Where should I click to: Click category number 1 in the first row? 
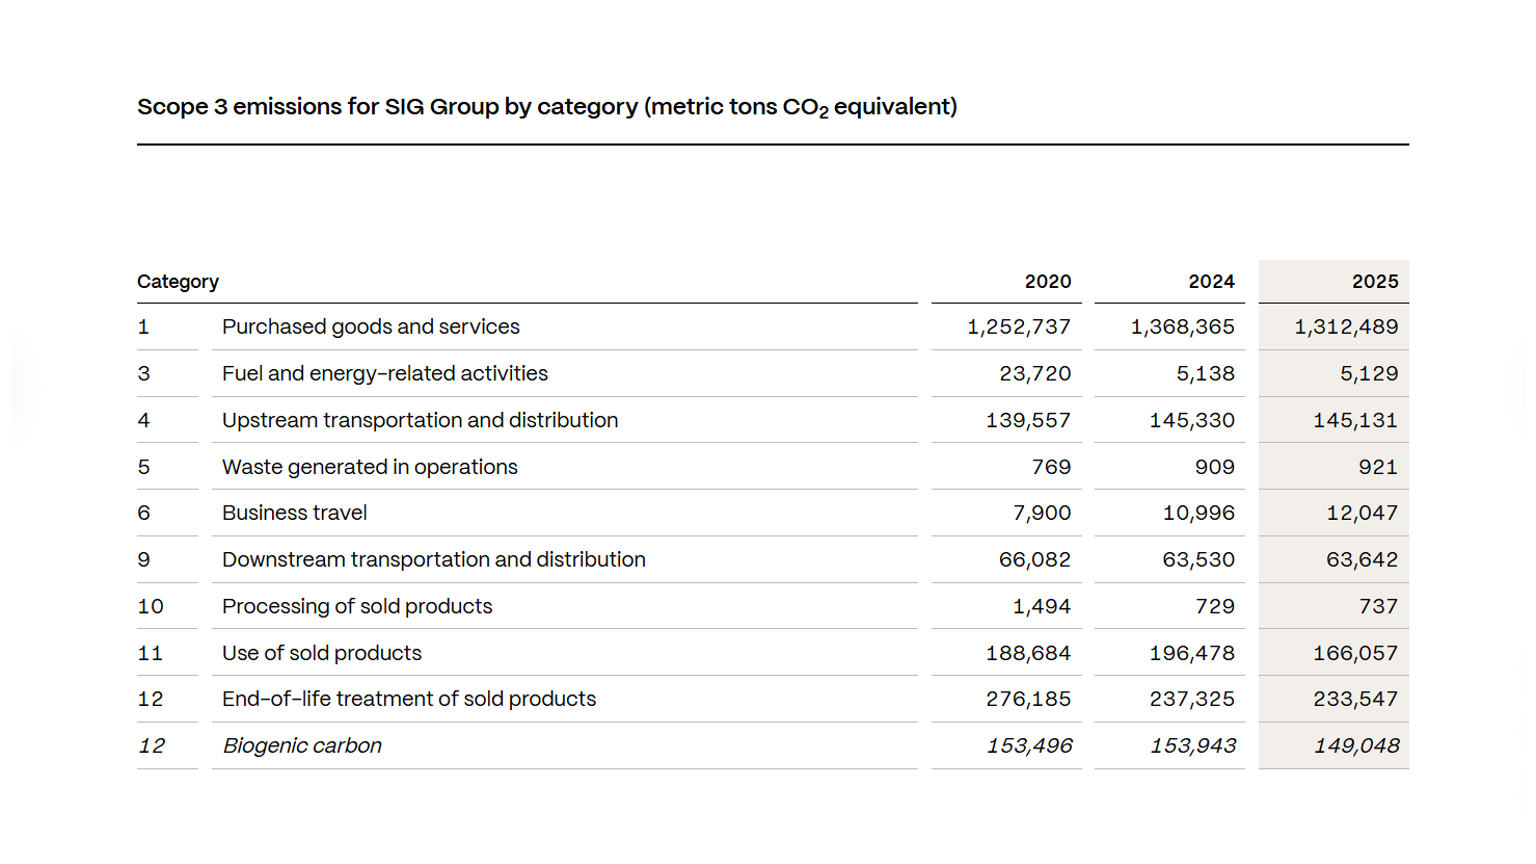(x=143, y=327)
